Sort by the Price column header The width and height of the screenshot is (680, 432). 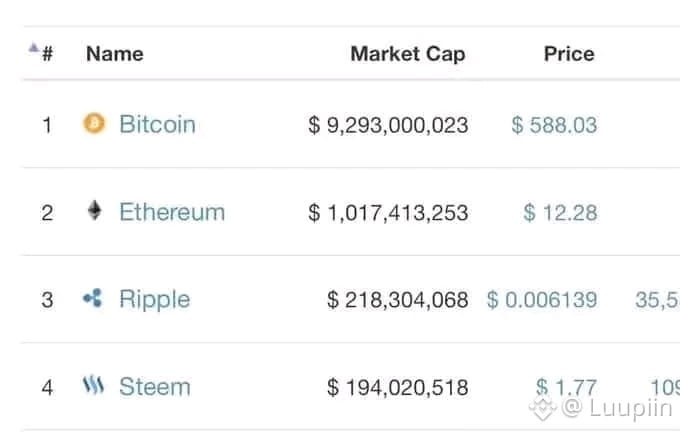point(569,54)
